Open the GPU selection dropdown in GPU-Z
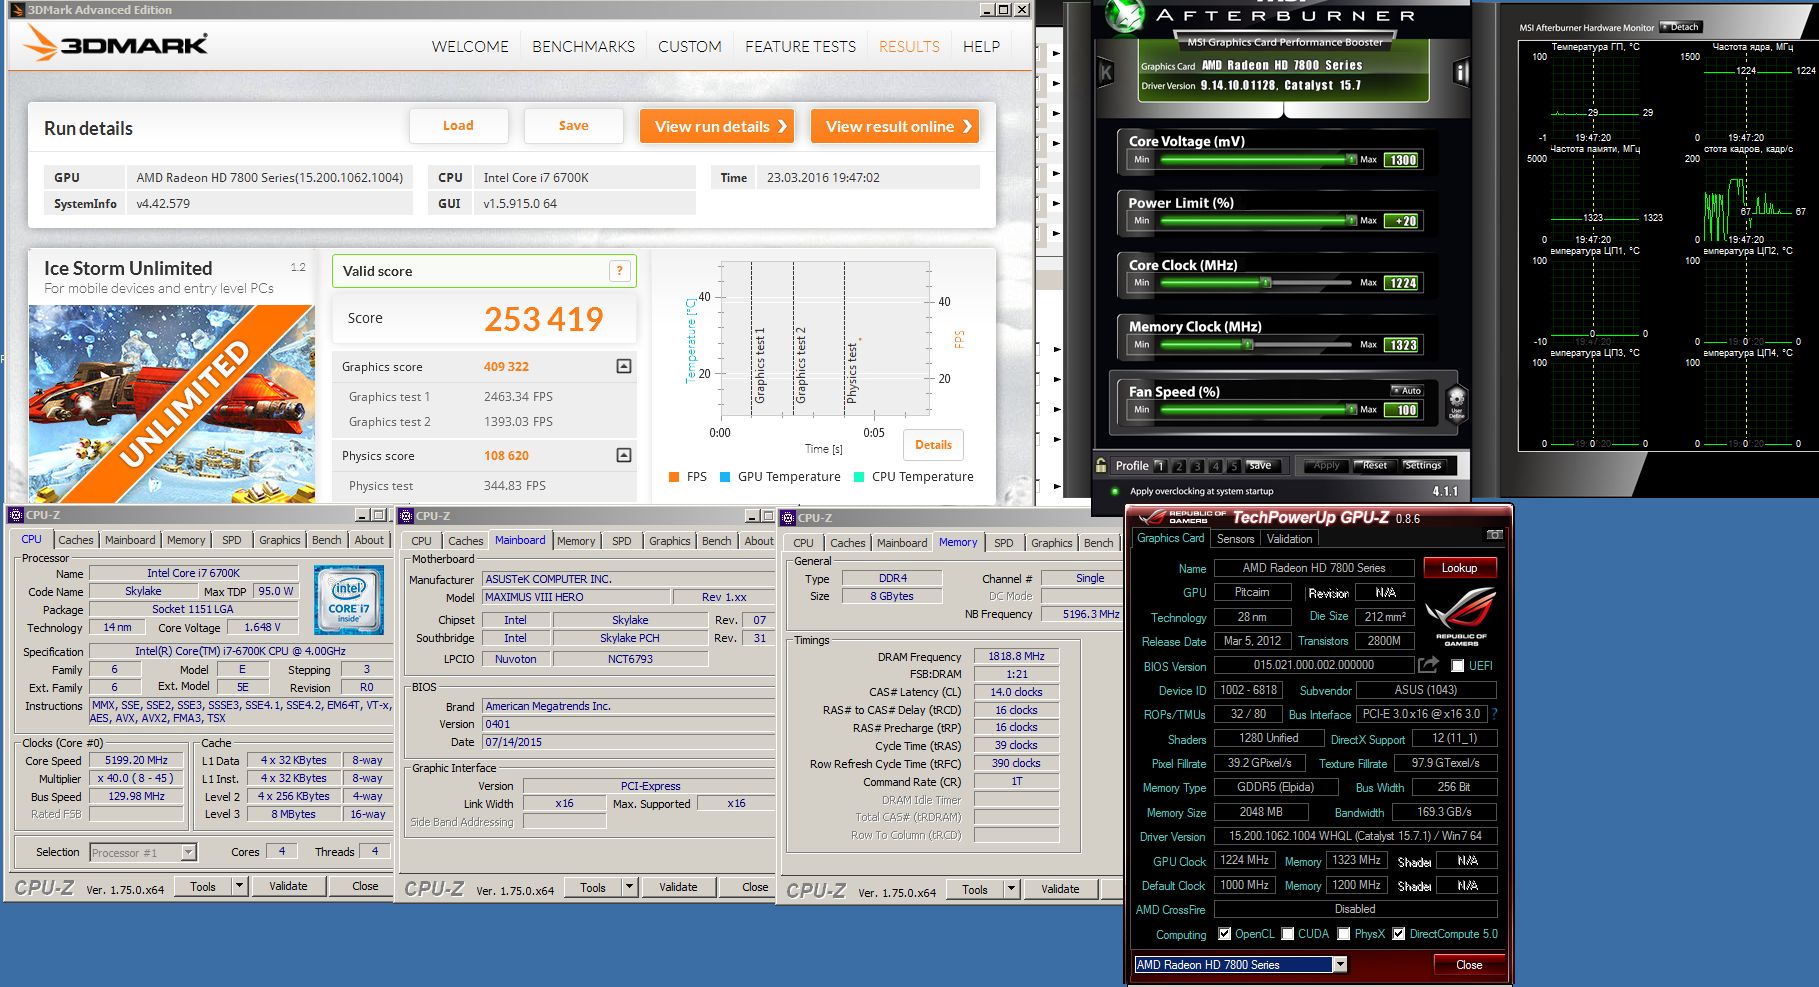Screen dimensions: 1819x987 coord(1340,965)
